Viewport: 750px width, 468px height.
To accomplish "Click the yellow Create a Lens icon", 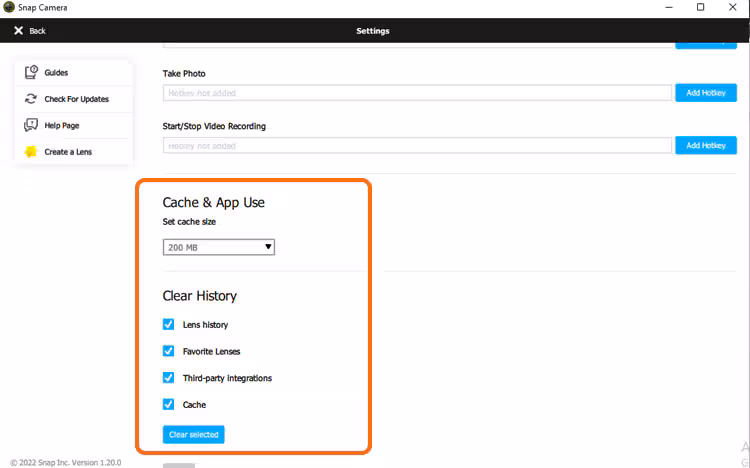I will 31,151.
